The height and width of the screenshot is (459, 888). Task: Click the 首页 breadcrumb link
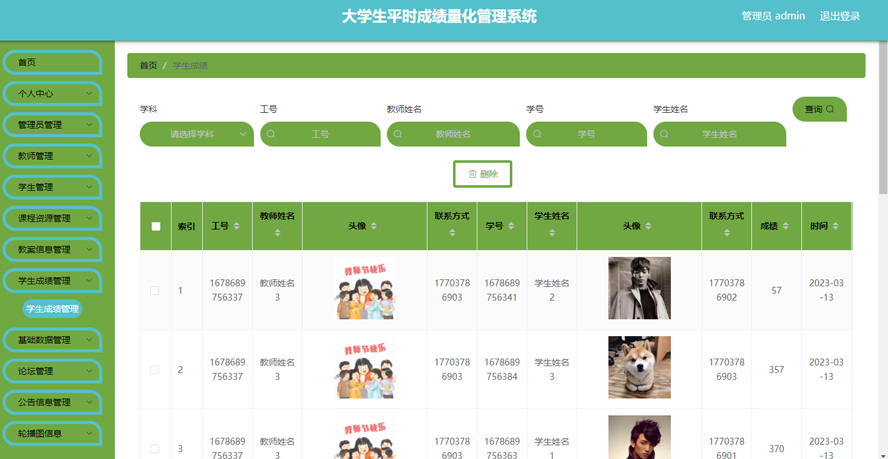pyautogui.click(x=148, y=66)
